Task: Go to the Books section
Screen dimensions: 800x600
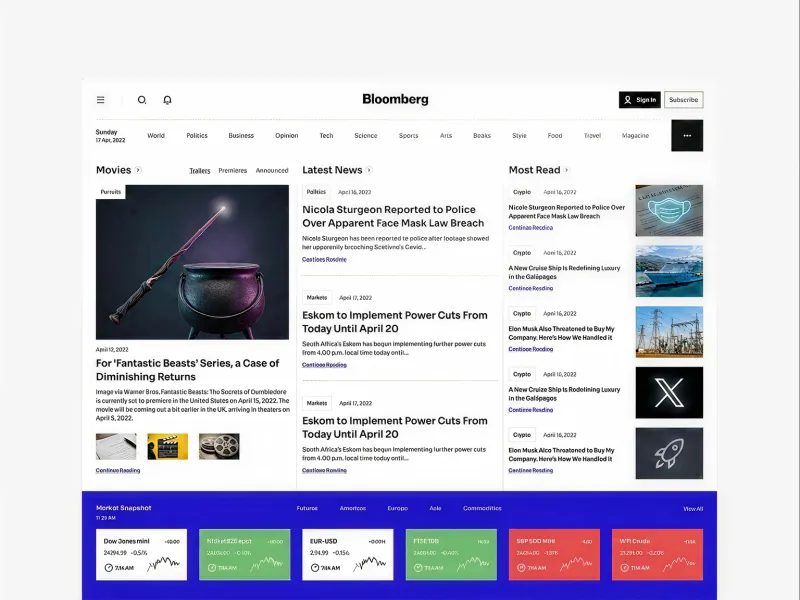Action: point(482,136)
